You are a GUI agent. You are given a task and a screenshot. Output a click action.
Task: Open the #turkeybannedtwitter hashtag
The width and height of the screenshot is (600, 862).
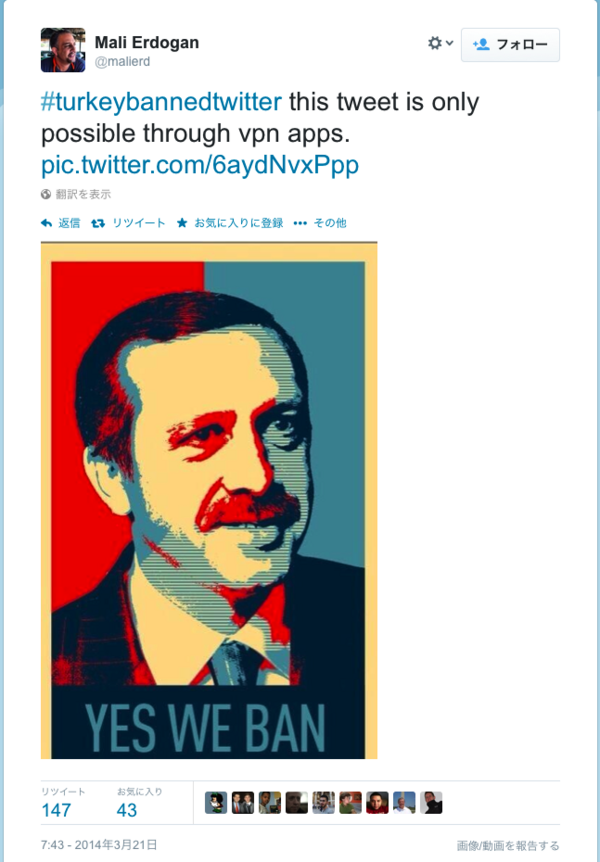(161, 102)
